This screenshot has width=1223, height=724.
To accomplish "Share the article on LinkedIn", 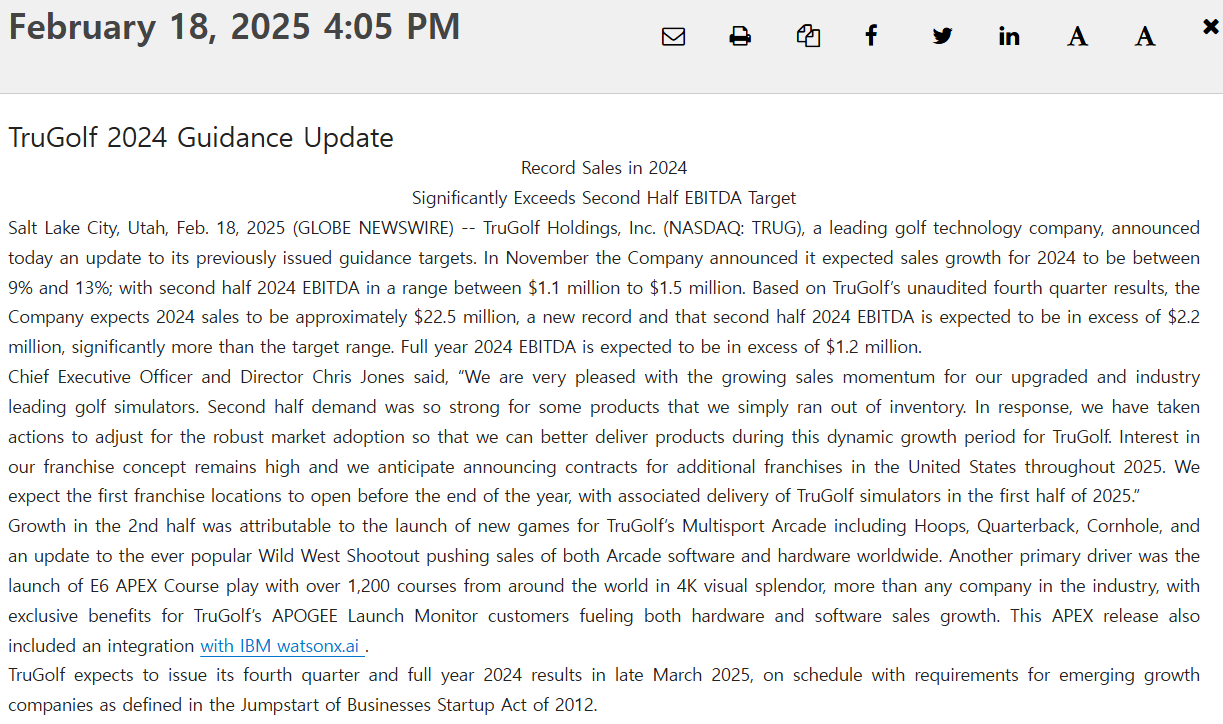I will (x=1009, y=36).
